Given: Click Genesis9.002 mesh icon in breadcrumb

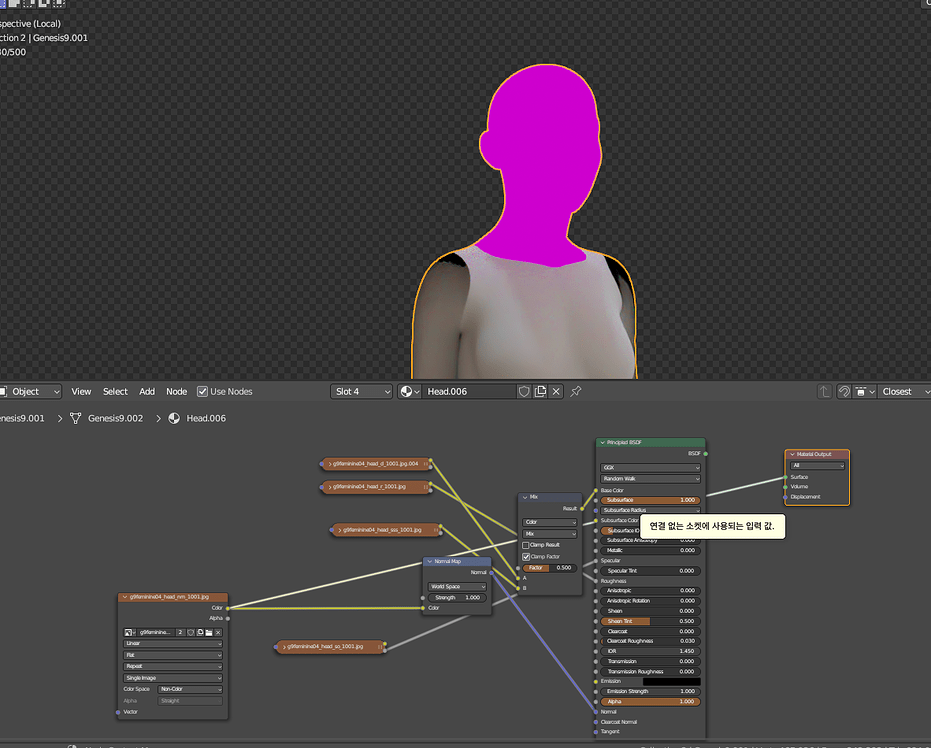Looking at the screenshot, I should [75, 419].
